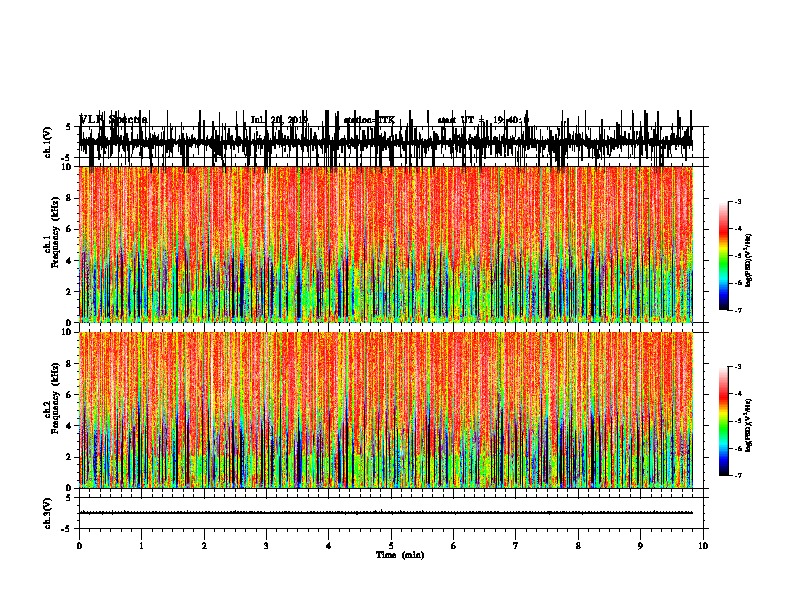Click the ch.2 colorbar 'log(PSD)' unit label
The width and height of the screenshot is (792, 612).
pos(749,425)
